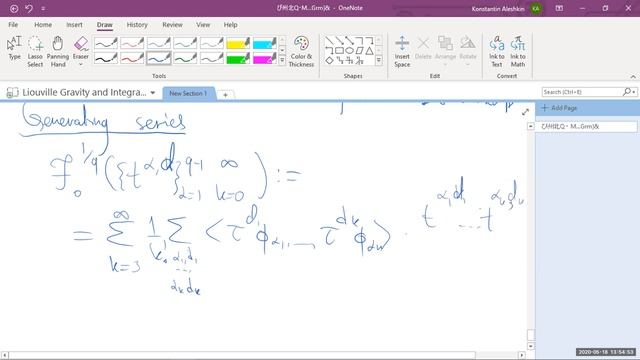Convert equation with Ink to Math
Screen dimensions: 640x360
tap(518, 51)
